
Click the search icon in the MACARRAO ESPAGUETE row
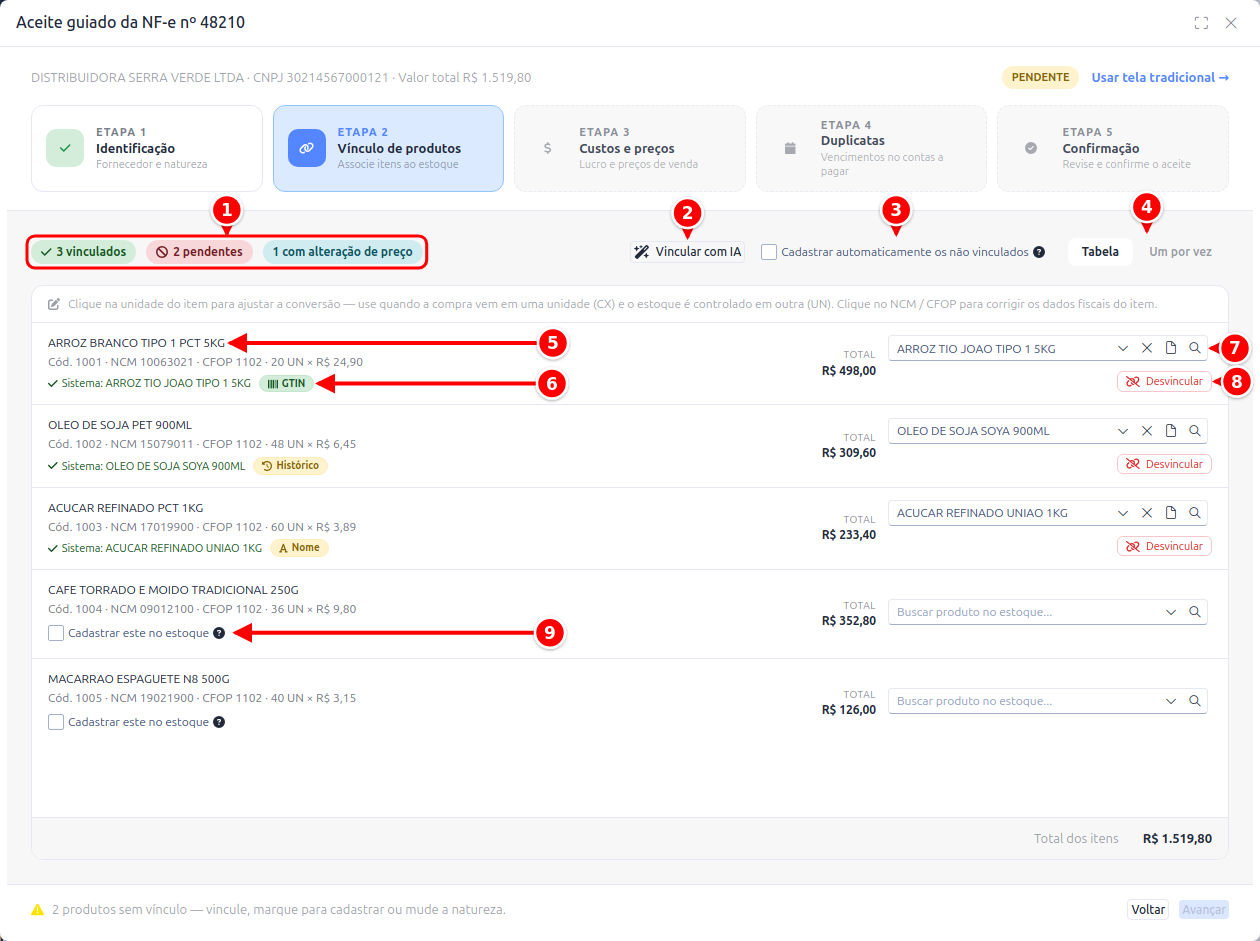tap(1194, 701)
